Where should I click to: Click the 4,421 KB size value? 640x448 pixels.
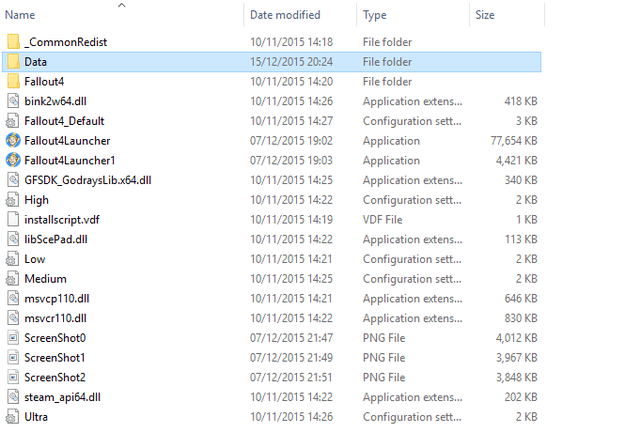click(x=516, y=160)
